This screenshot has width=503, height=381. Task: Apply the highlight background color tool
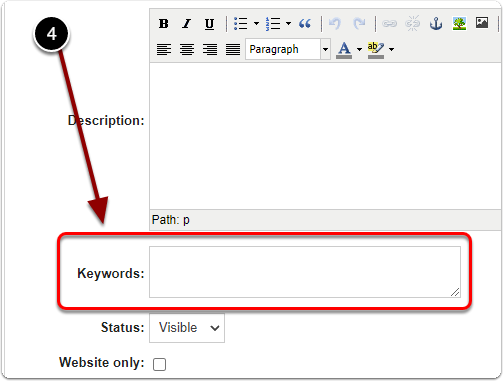coord(376,50)
